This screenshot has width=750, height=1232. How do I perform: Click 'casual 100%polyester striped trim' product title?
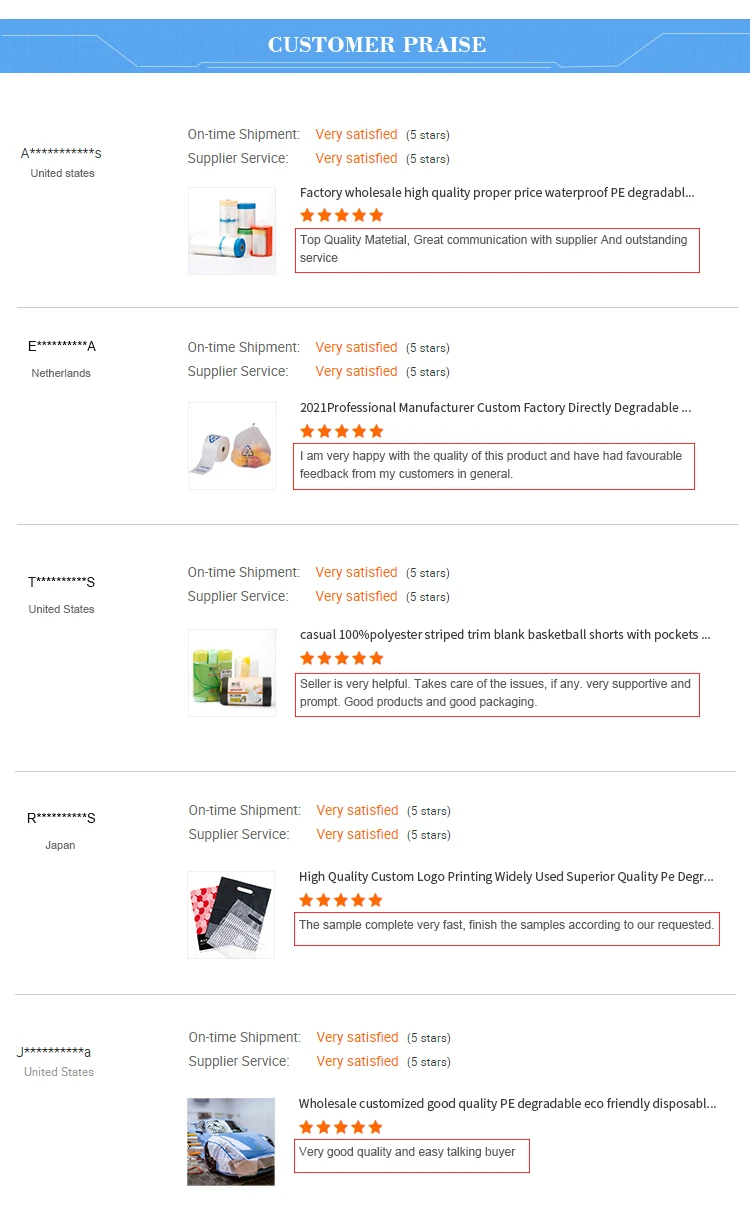tap(505, 635)
